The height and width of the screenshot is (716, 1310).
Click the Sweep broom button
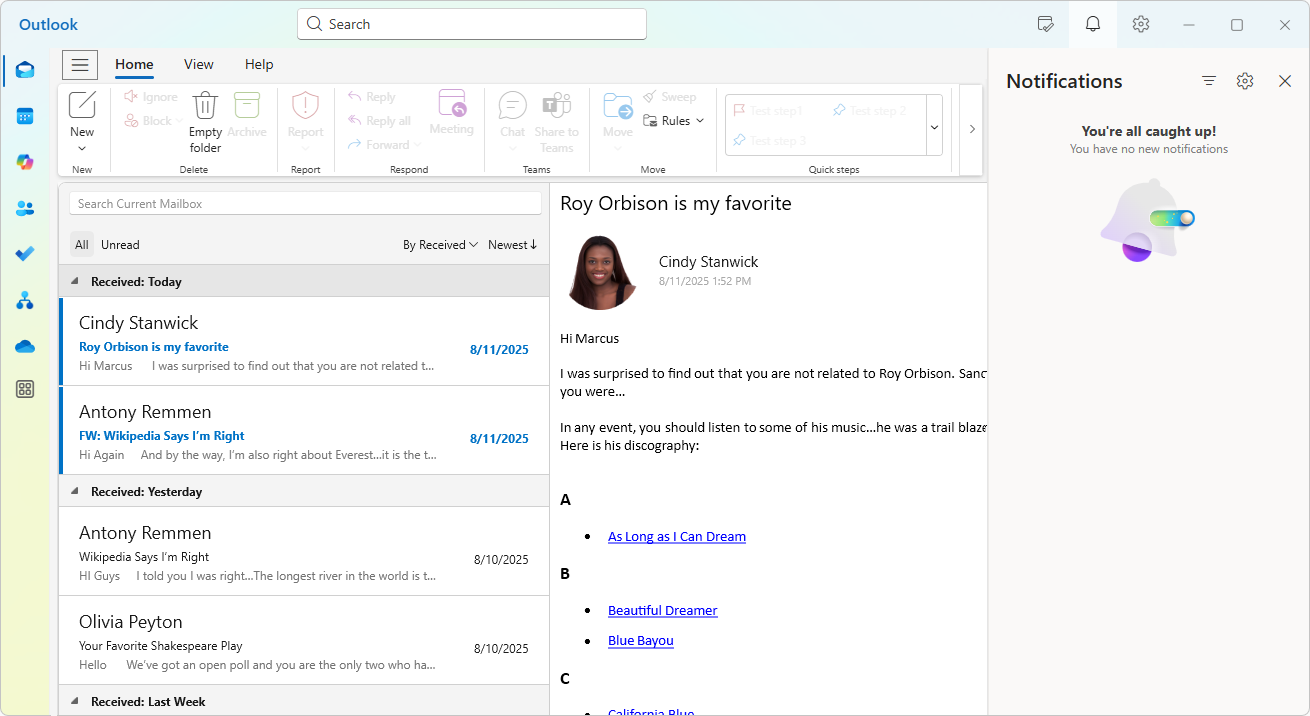point(669,97)
